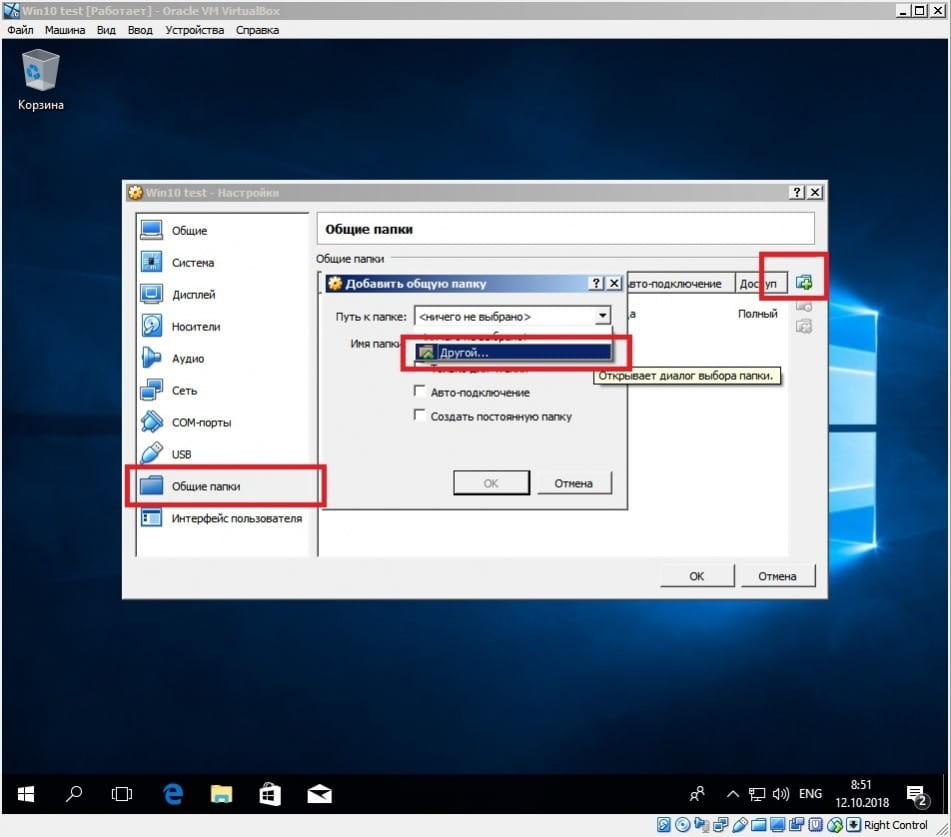951x837 pixels.
Task: Switch the ENG input language indicator
Action: 810,794
